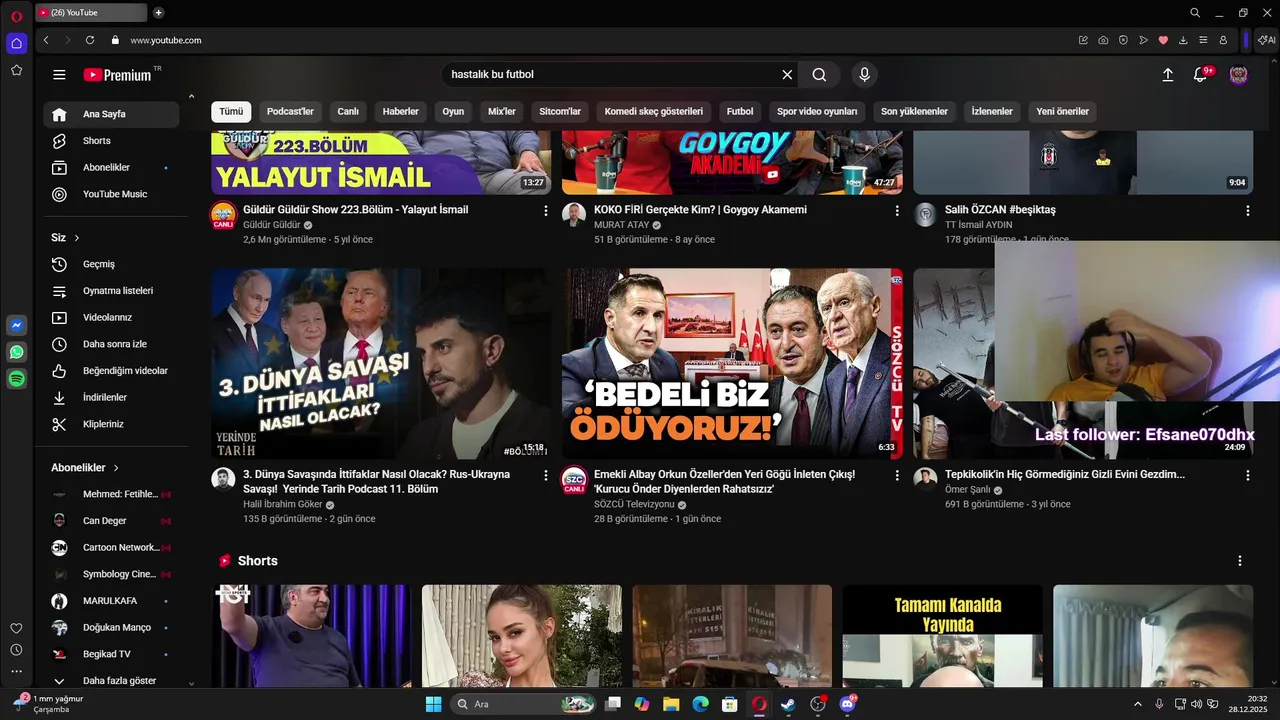This screenshot has width=1280, height=720.
Task: Select the Komedi skeç gösterileri chip
Action: click(x=654, y=111)
